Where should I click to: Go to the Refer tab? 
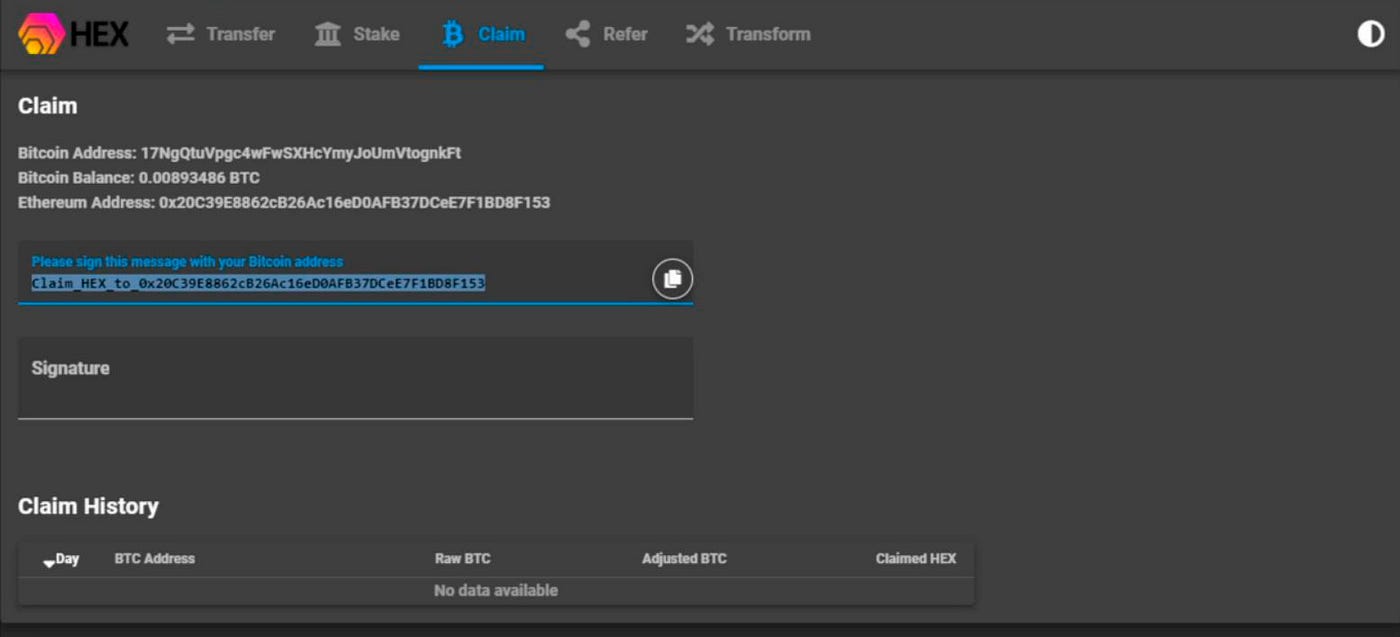pos(606,34)
